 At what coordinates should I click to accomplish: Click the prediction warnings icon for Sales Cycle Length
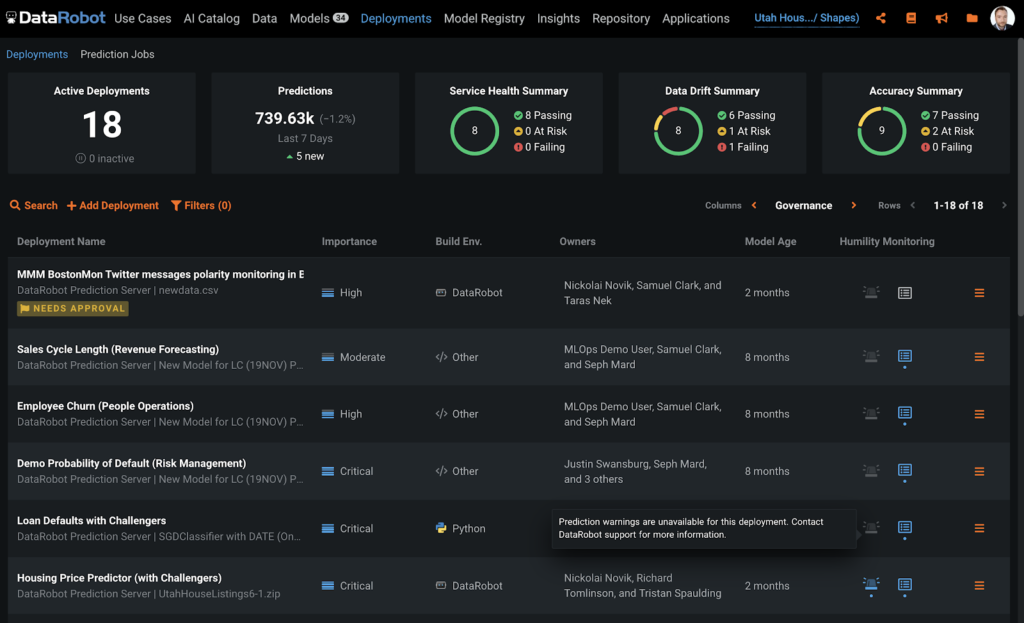tap(905, 357)
